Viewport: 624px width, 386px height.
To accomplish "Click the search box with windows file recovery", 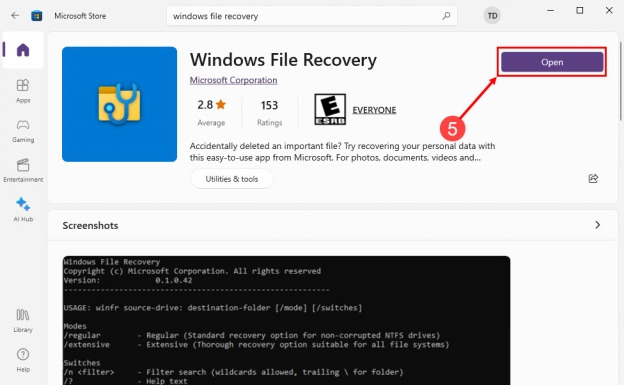I will pyautogui.click(x=312, y=16).
